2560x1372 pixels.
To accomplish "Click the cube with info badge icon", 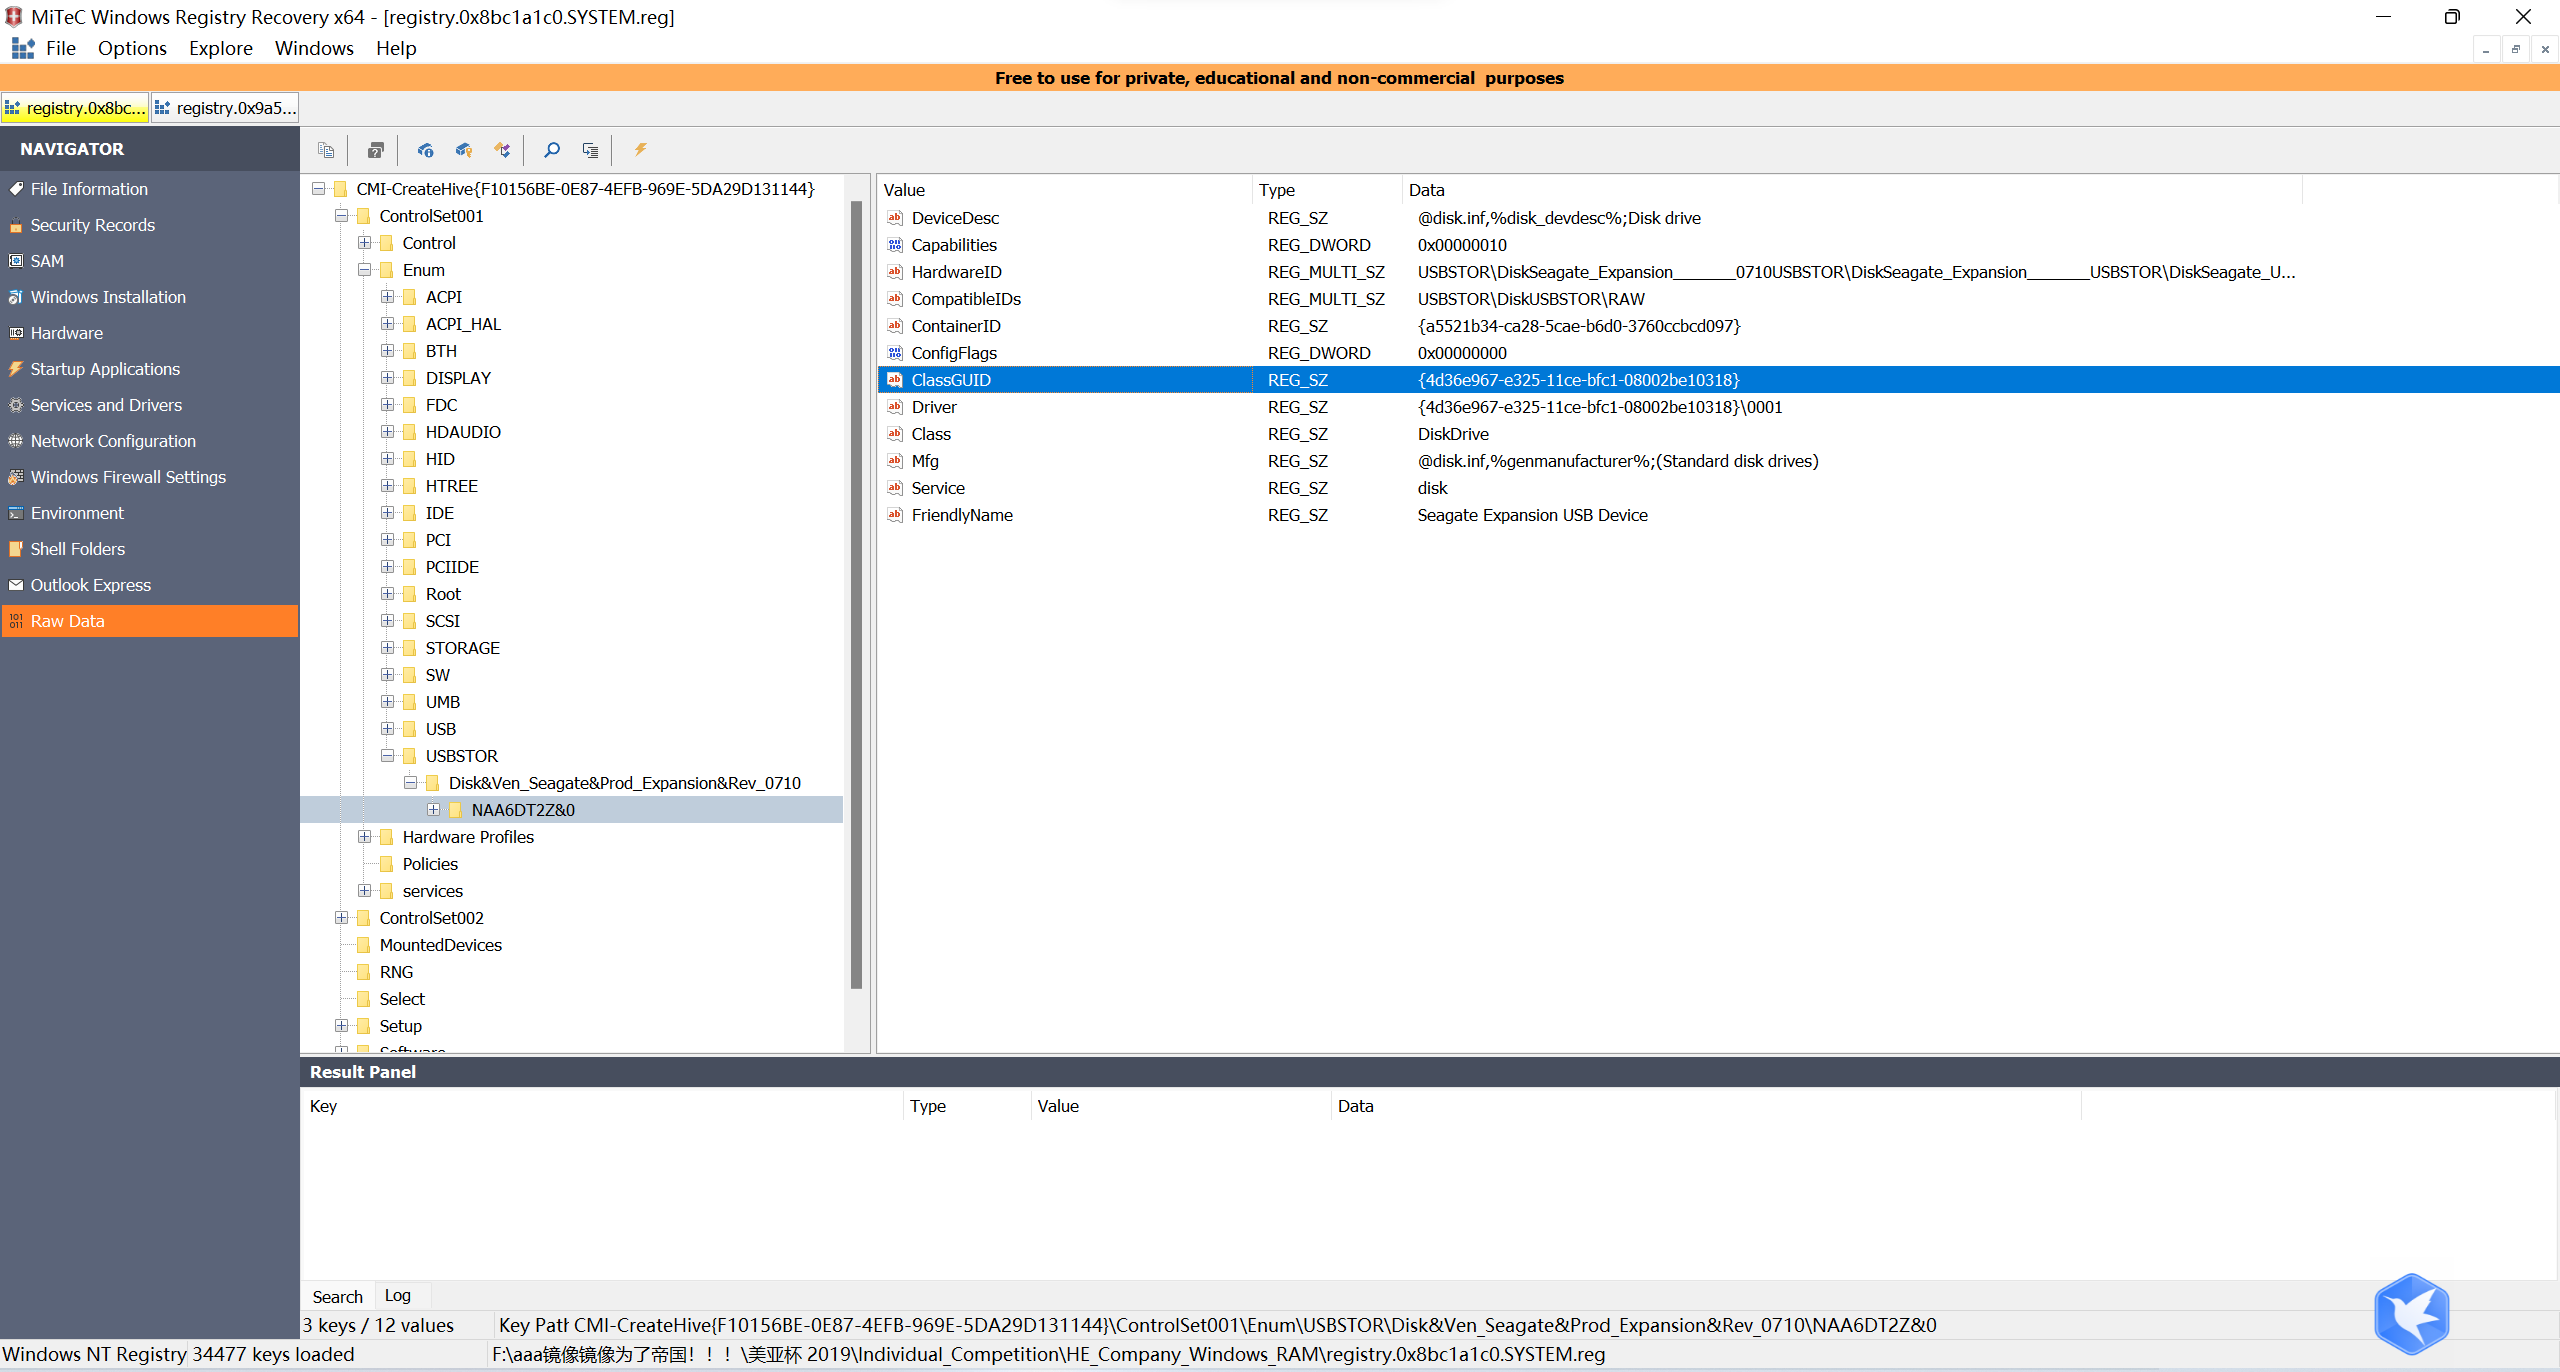I will (425, 150).
